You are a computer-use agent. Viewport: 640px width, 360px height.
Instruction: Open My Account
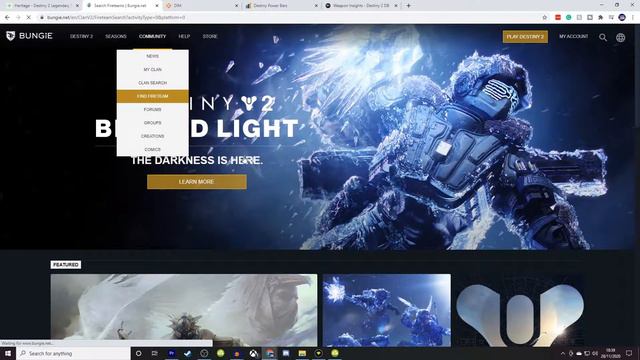[573, 36]
